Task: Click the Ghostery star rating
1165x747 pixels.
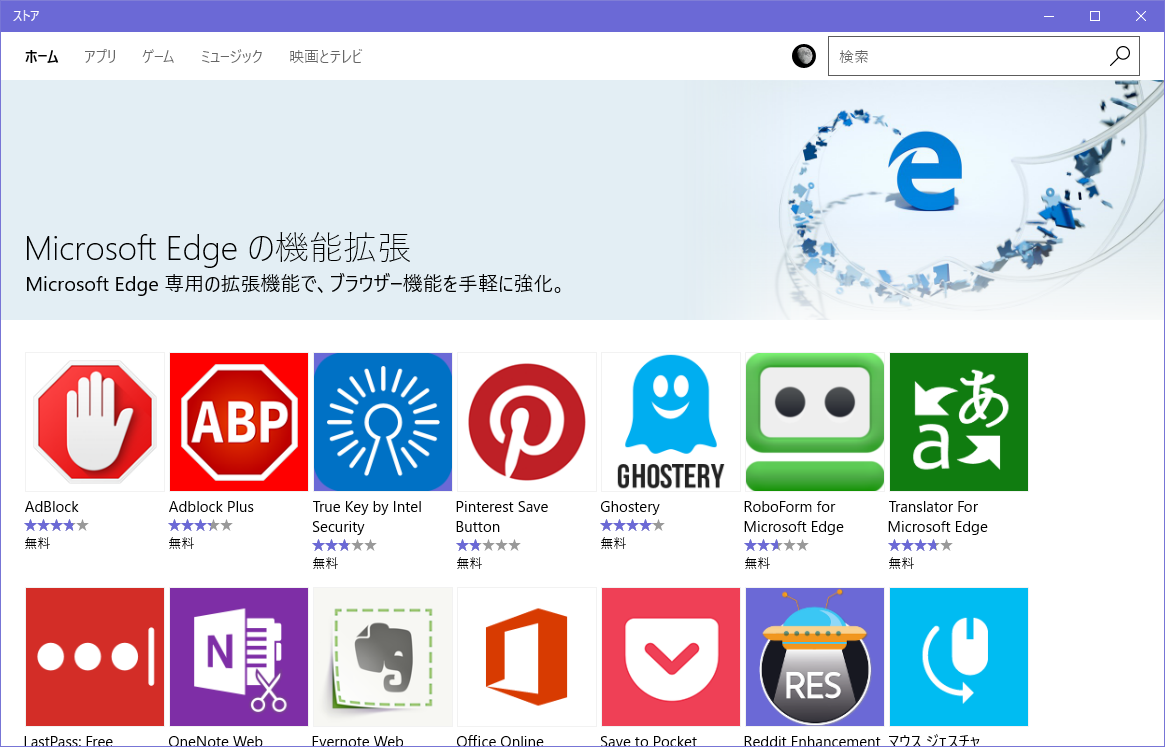Action: pyautogui.click(x=632, y=526)
